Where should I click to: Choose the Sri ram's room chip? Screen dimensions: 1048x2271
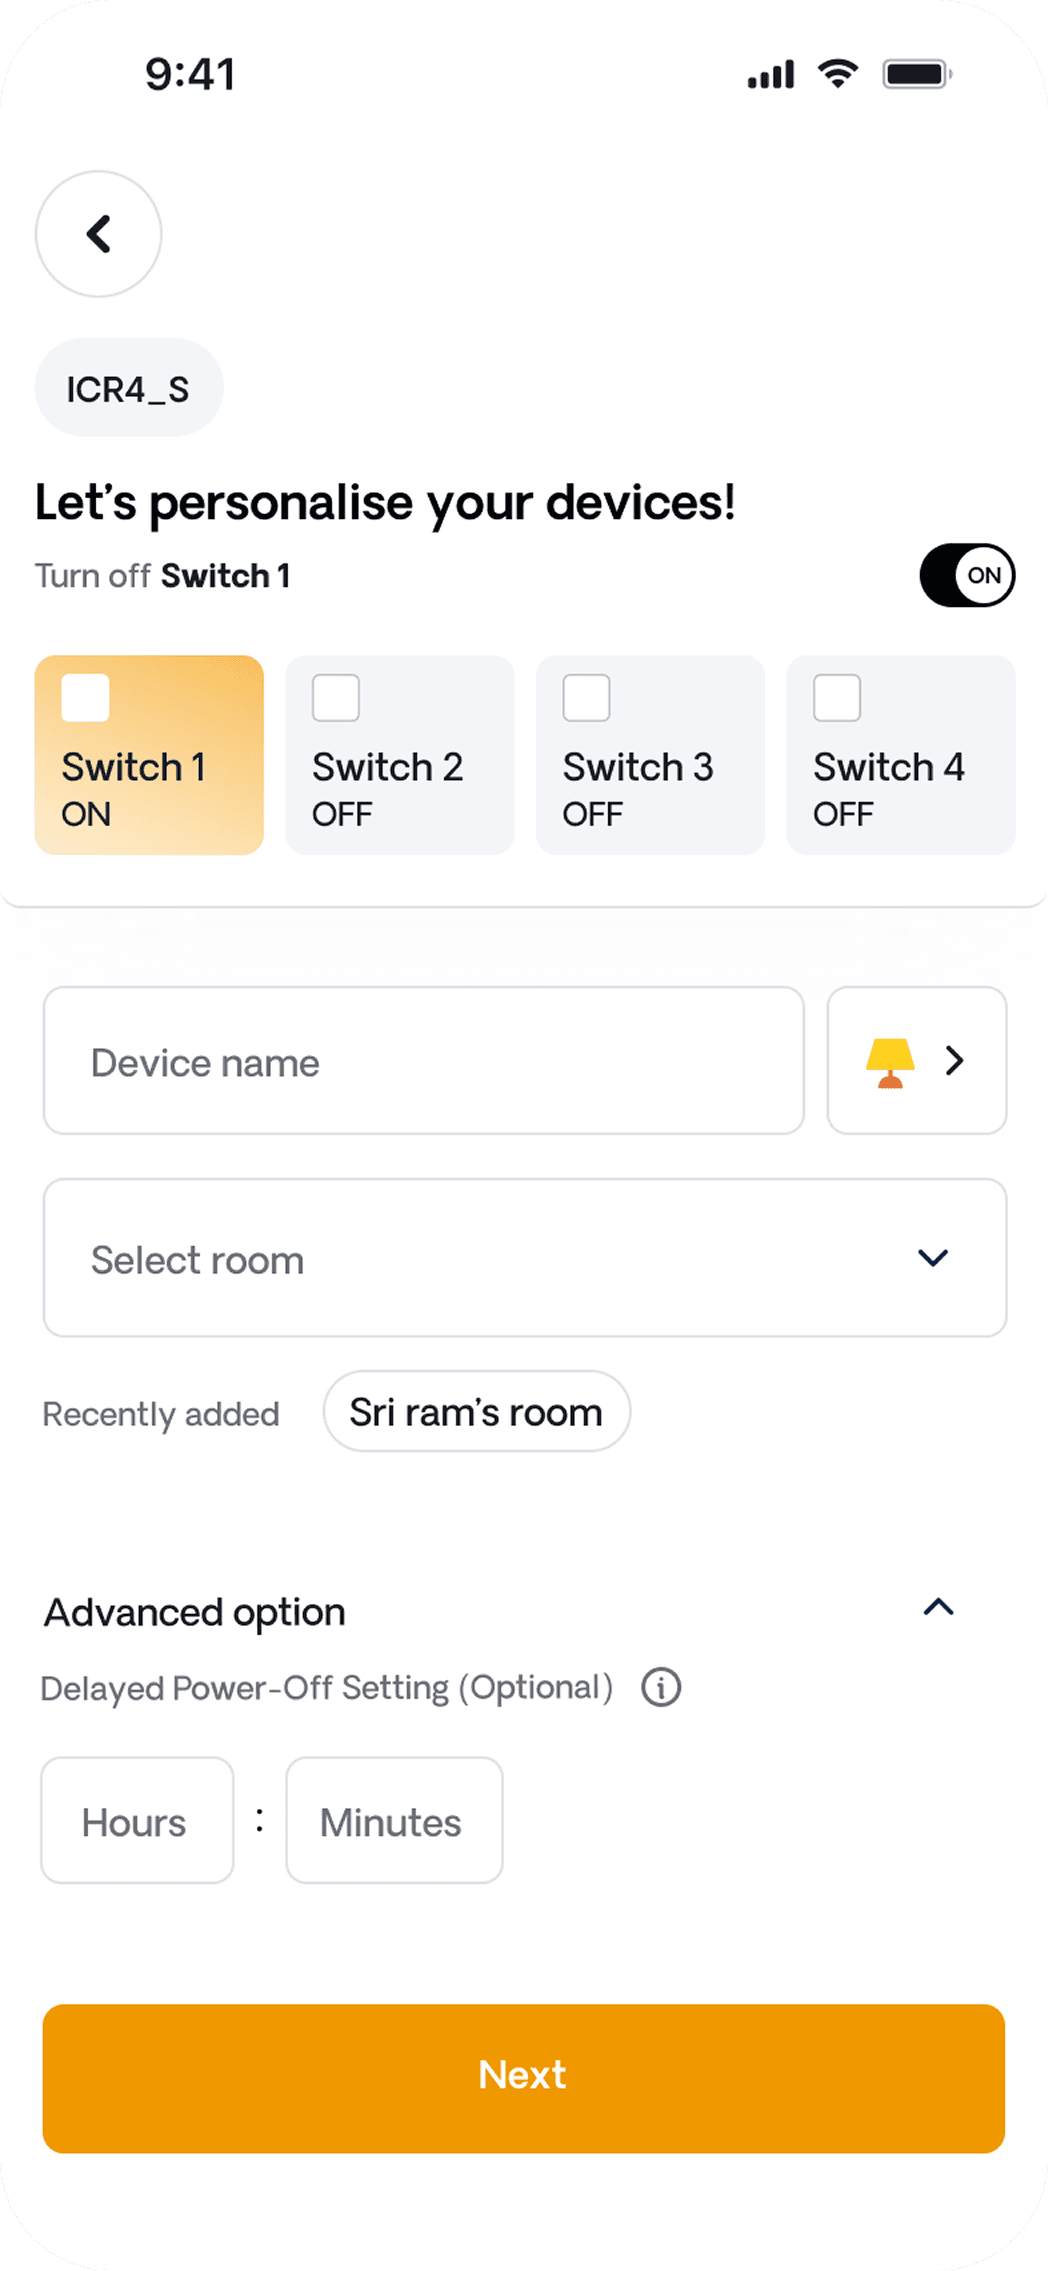476,1411
